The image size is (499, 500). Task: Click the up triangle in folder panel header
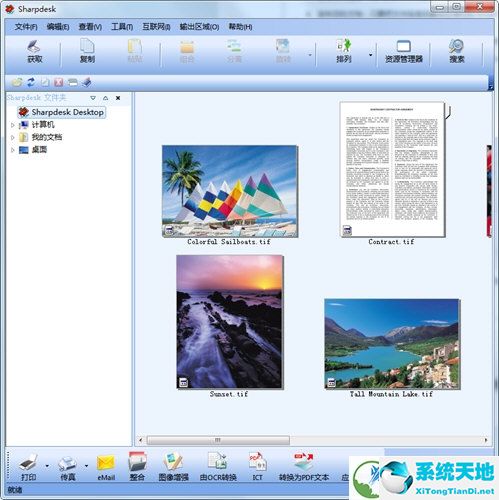point(106,98)
